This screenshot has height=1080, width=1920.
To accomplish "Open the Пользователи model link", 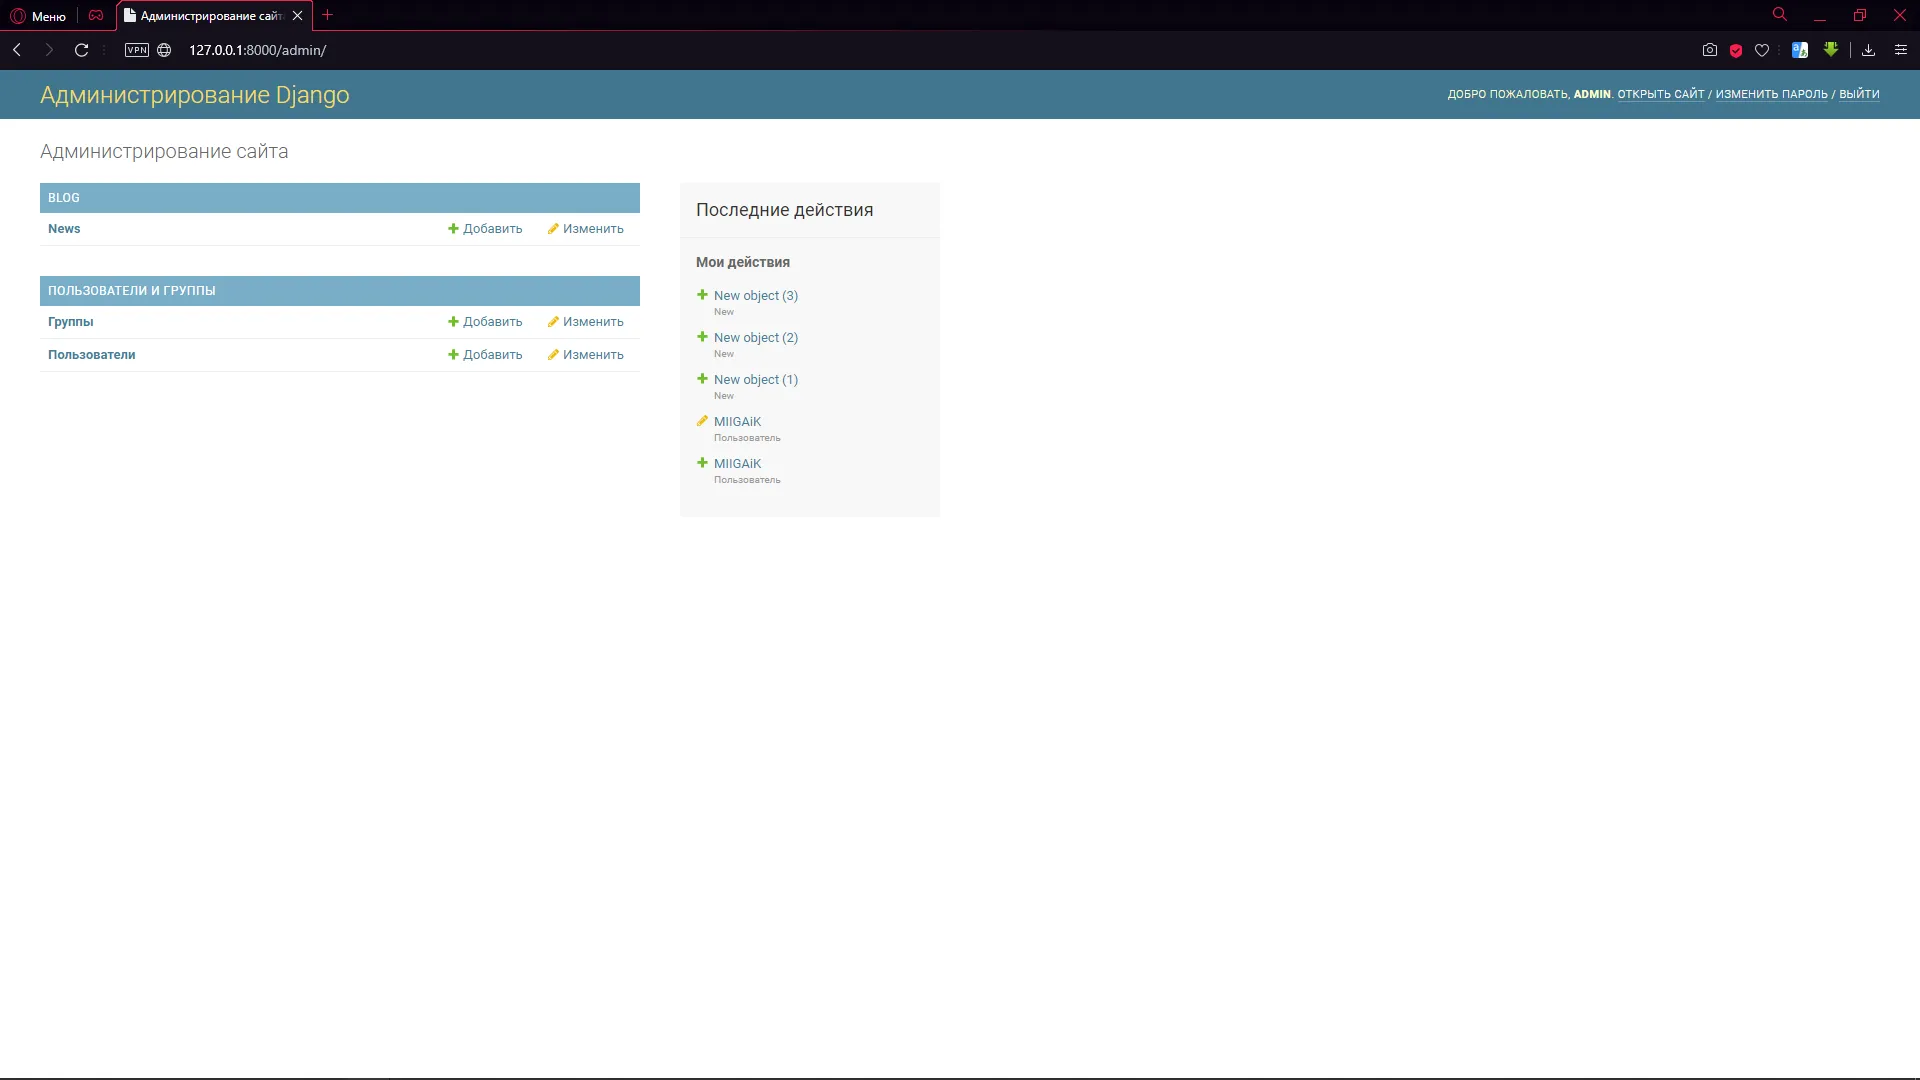I will [91, 355].
